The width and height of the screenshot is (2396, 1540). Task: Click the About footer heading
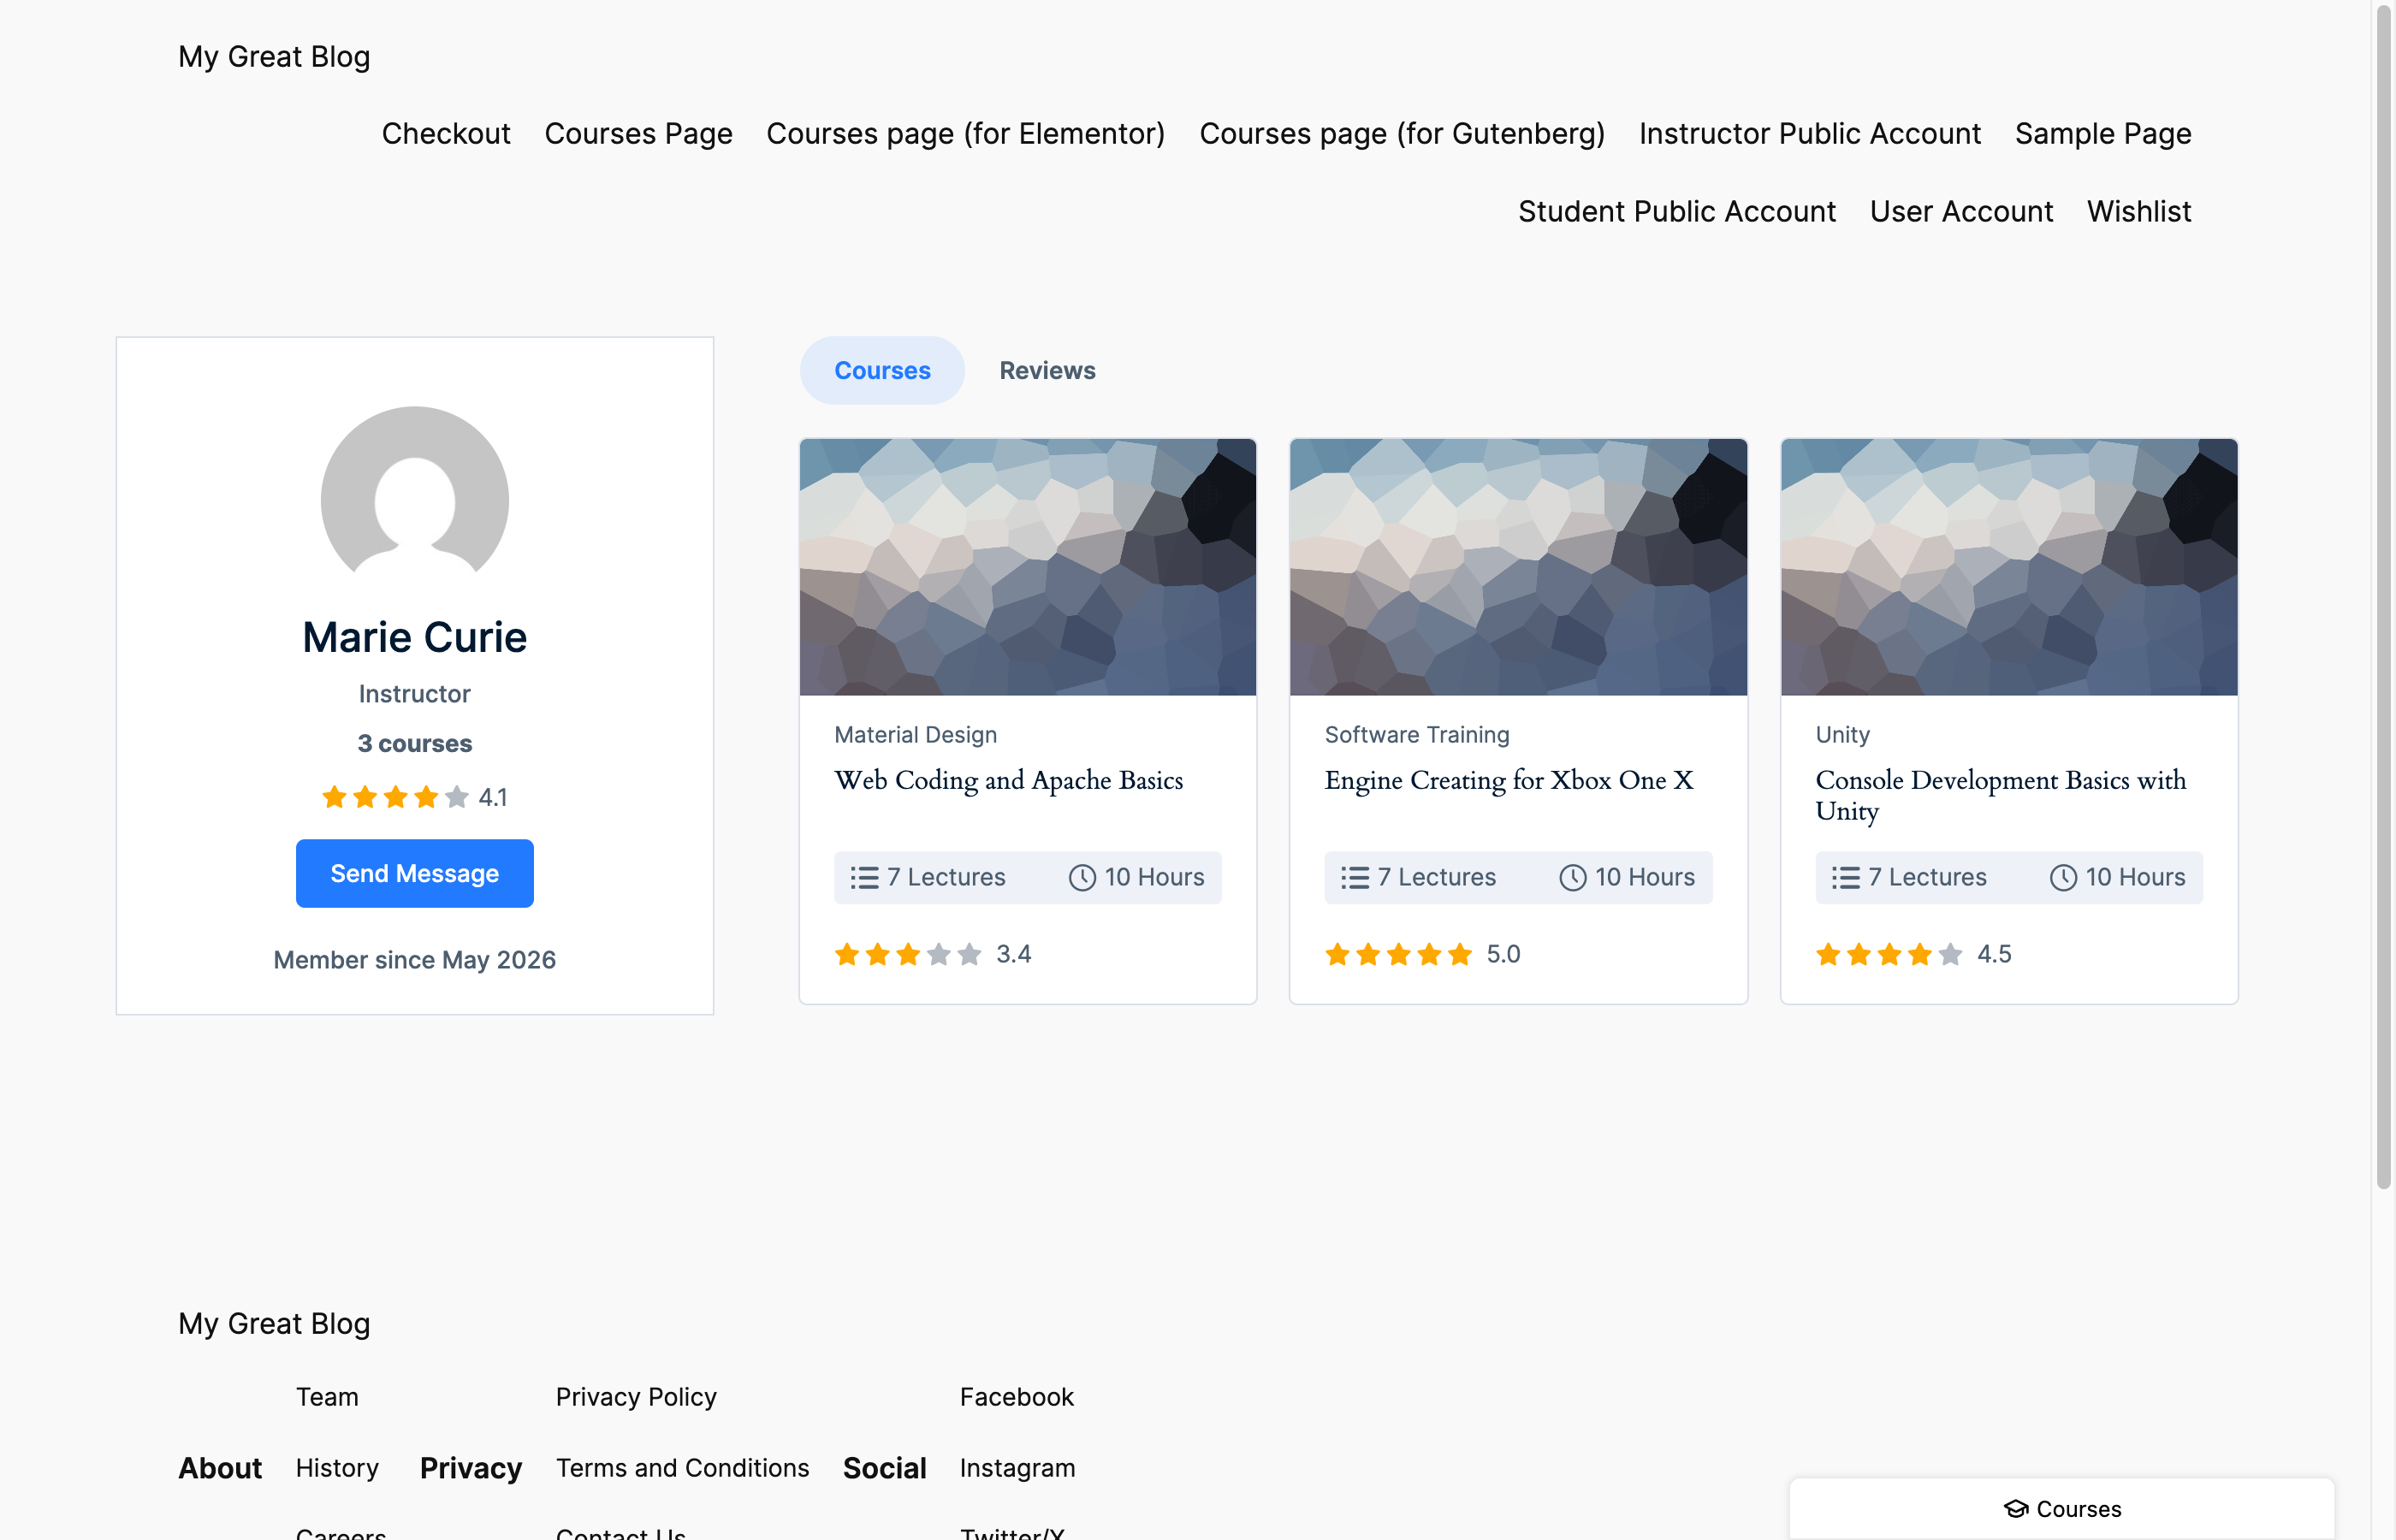(x=220, y=1468)
